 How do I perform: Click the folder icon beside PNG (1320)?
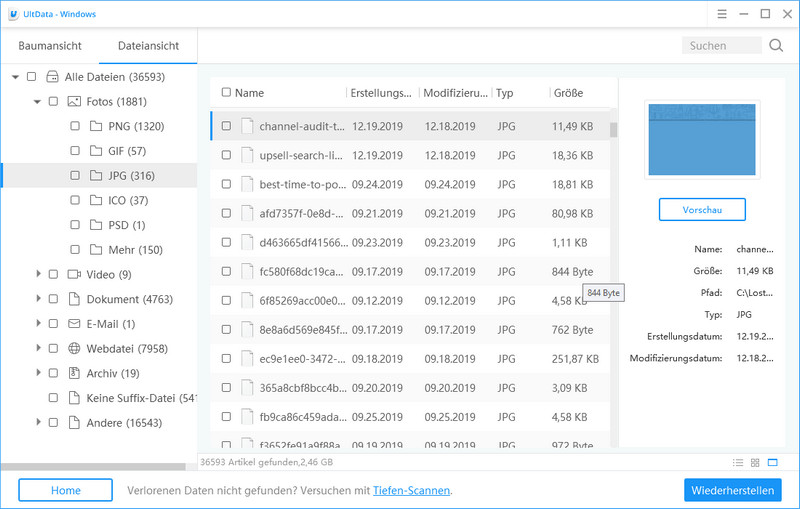coord(96,126)
